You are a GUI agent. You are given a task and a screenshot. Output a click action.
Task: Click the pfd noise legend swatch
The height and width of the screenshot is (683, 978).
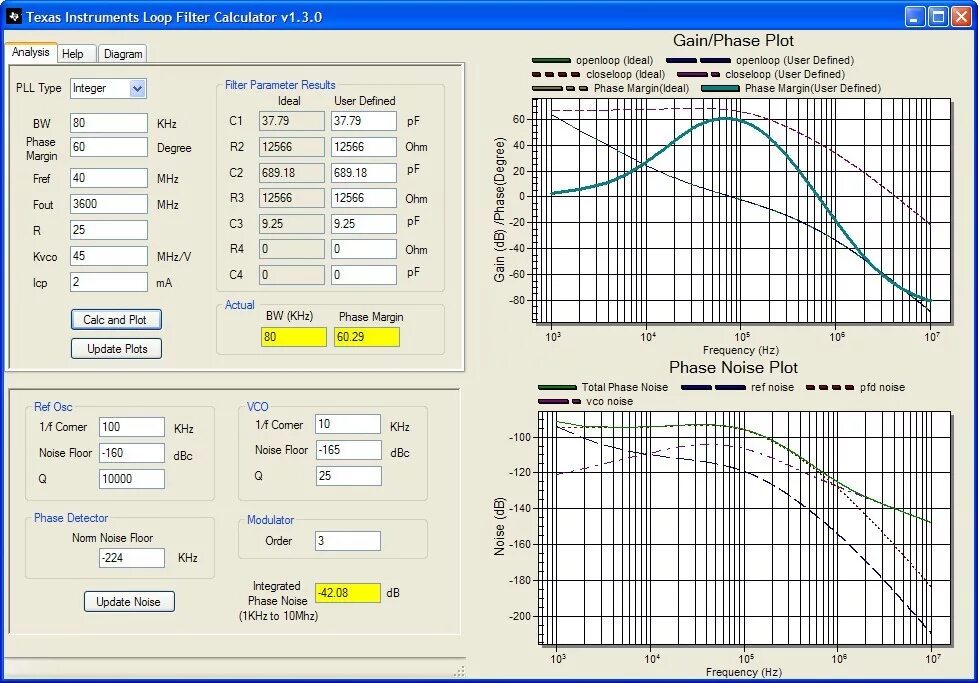click(x=830, y=387)
